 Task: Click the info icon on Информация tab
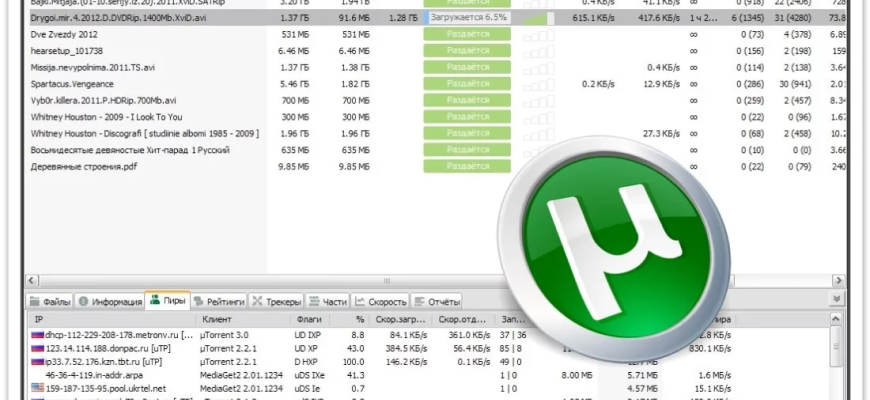pyautogui.click(x=83, y=302)
